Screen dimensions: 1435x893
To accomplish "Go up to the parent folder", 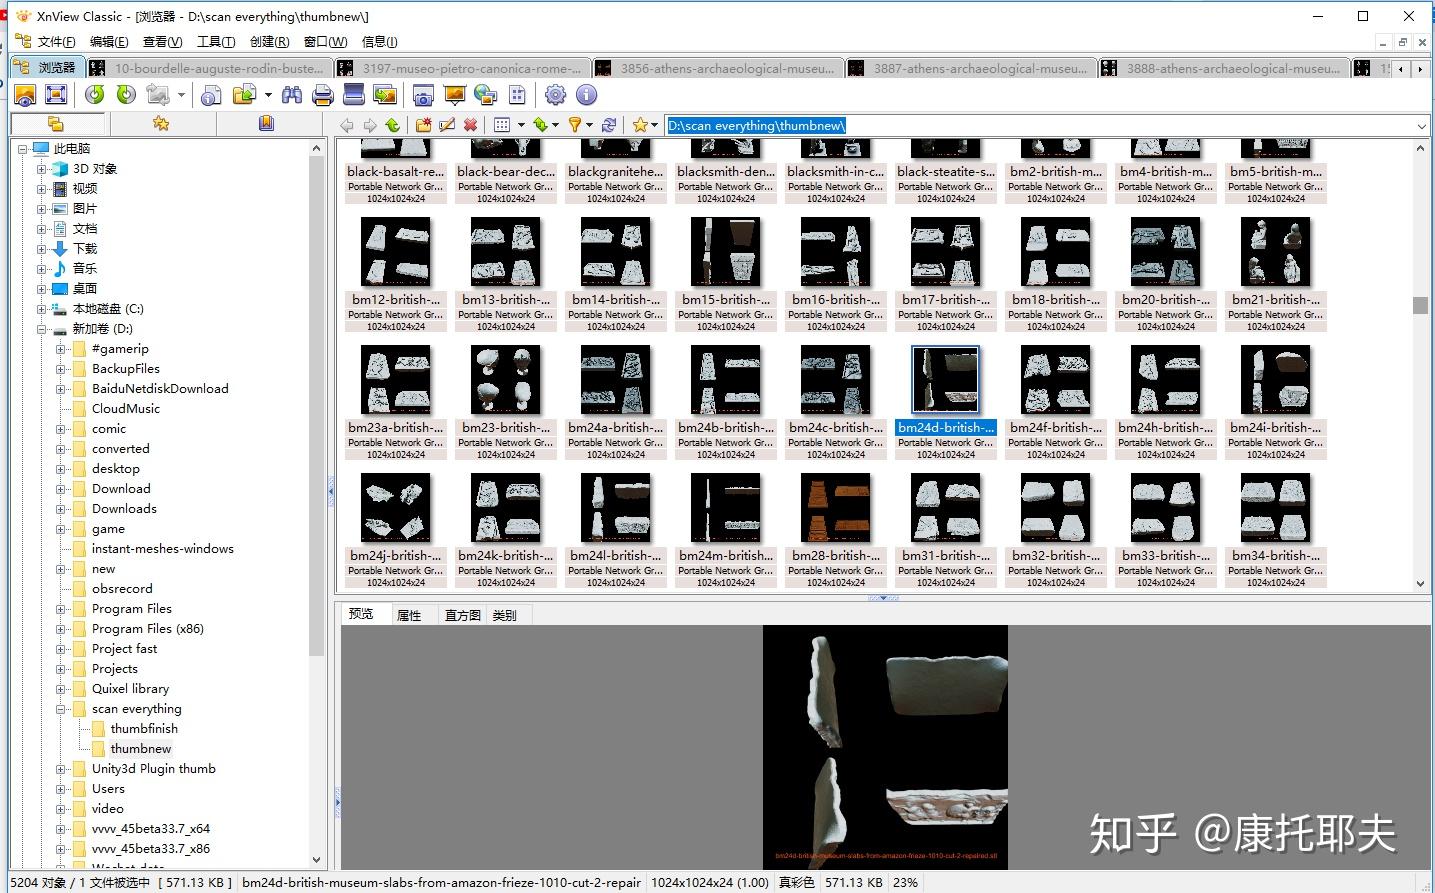I will click(393, 125).
